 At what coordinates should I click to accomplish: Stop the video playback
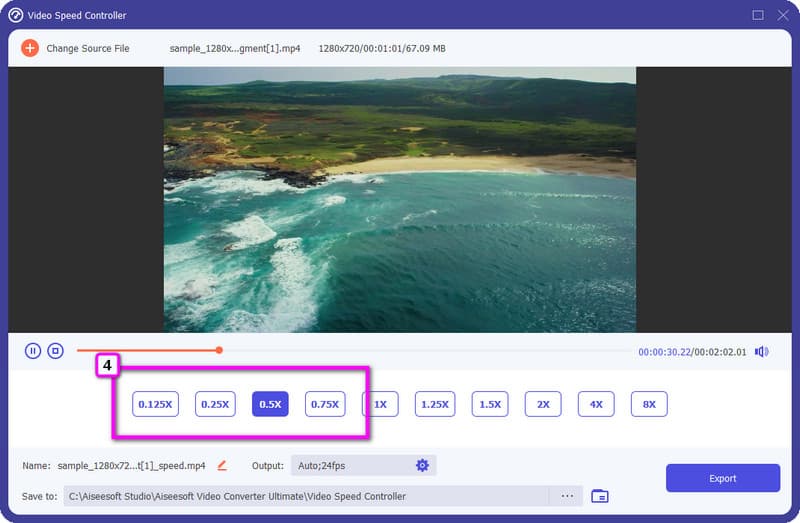(x=56, y=351)
